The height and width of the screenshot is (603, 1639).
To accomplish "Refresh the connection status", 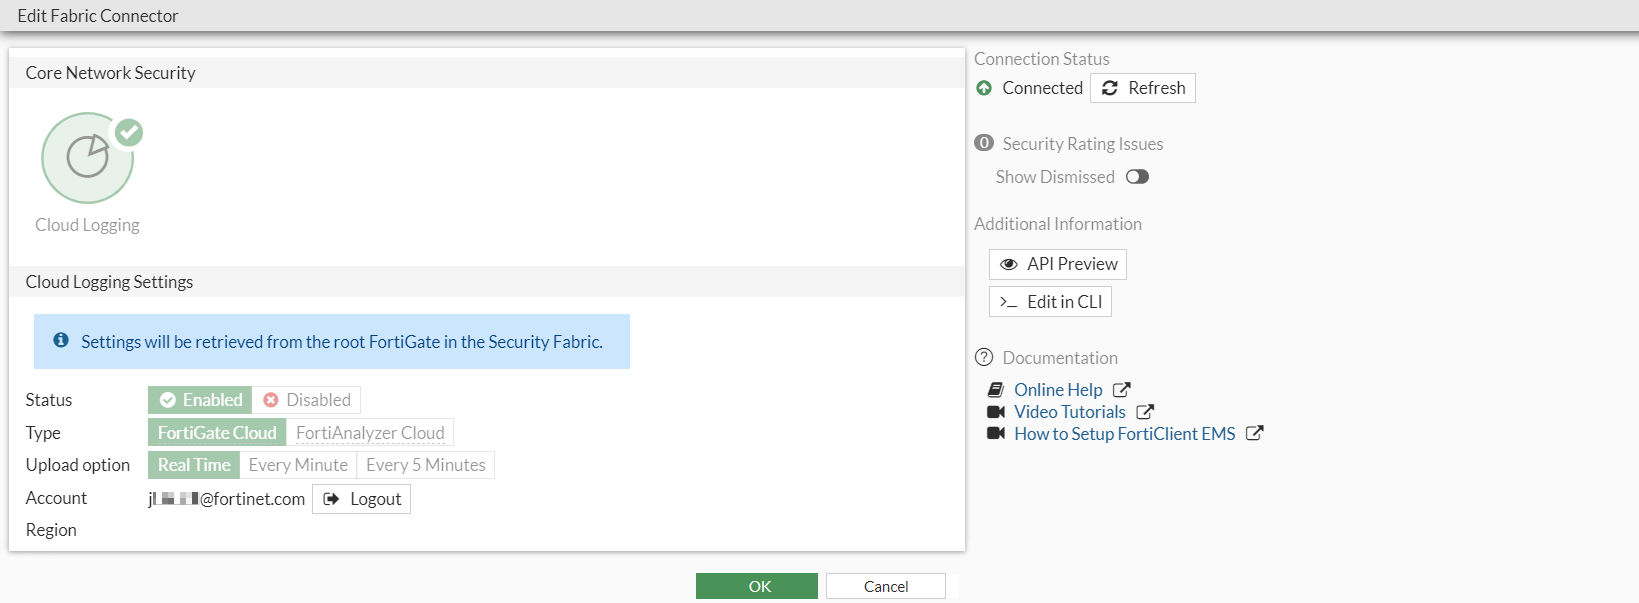I will point(1143,88).
